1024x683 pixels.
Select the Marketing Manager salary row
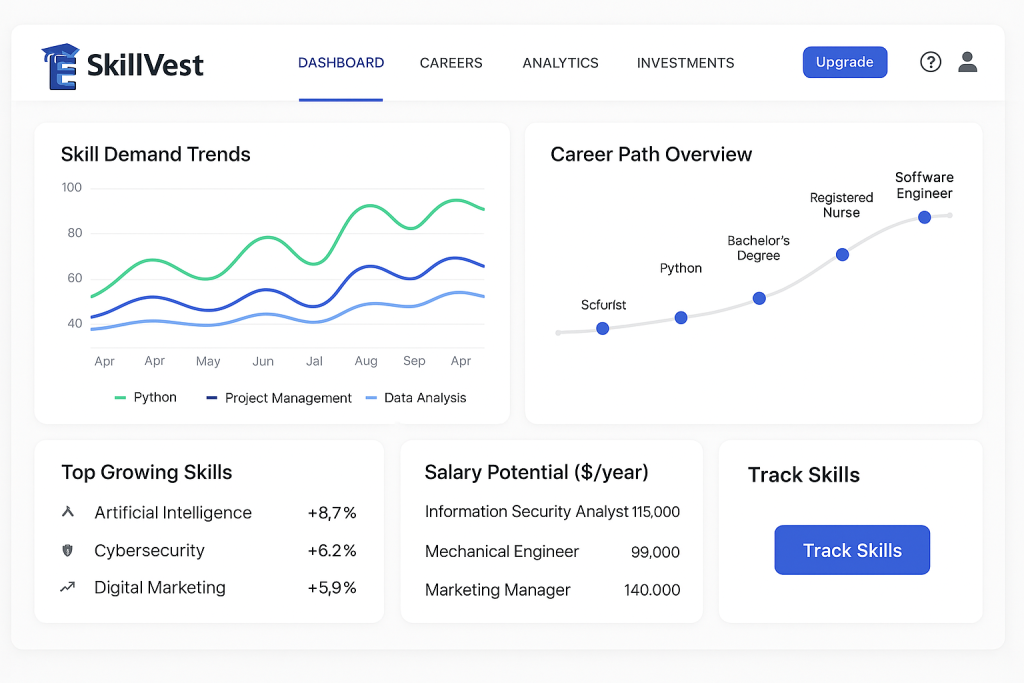coord(552,590)
